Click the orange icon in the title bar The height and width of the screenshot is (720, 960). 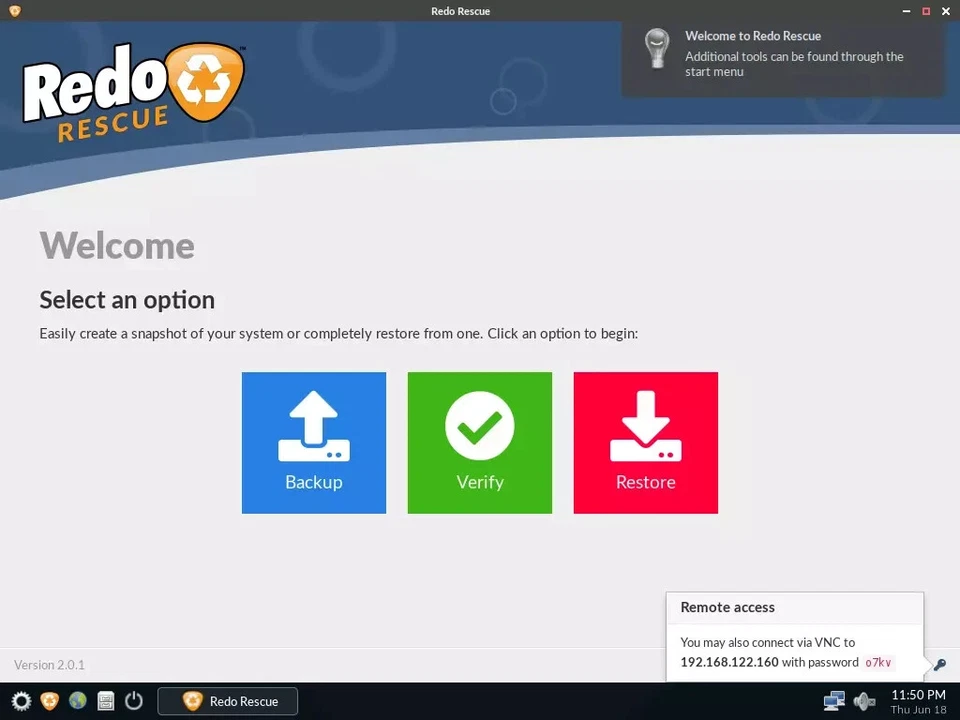click(13, 11)
